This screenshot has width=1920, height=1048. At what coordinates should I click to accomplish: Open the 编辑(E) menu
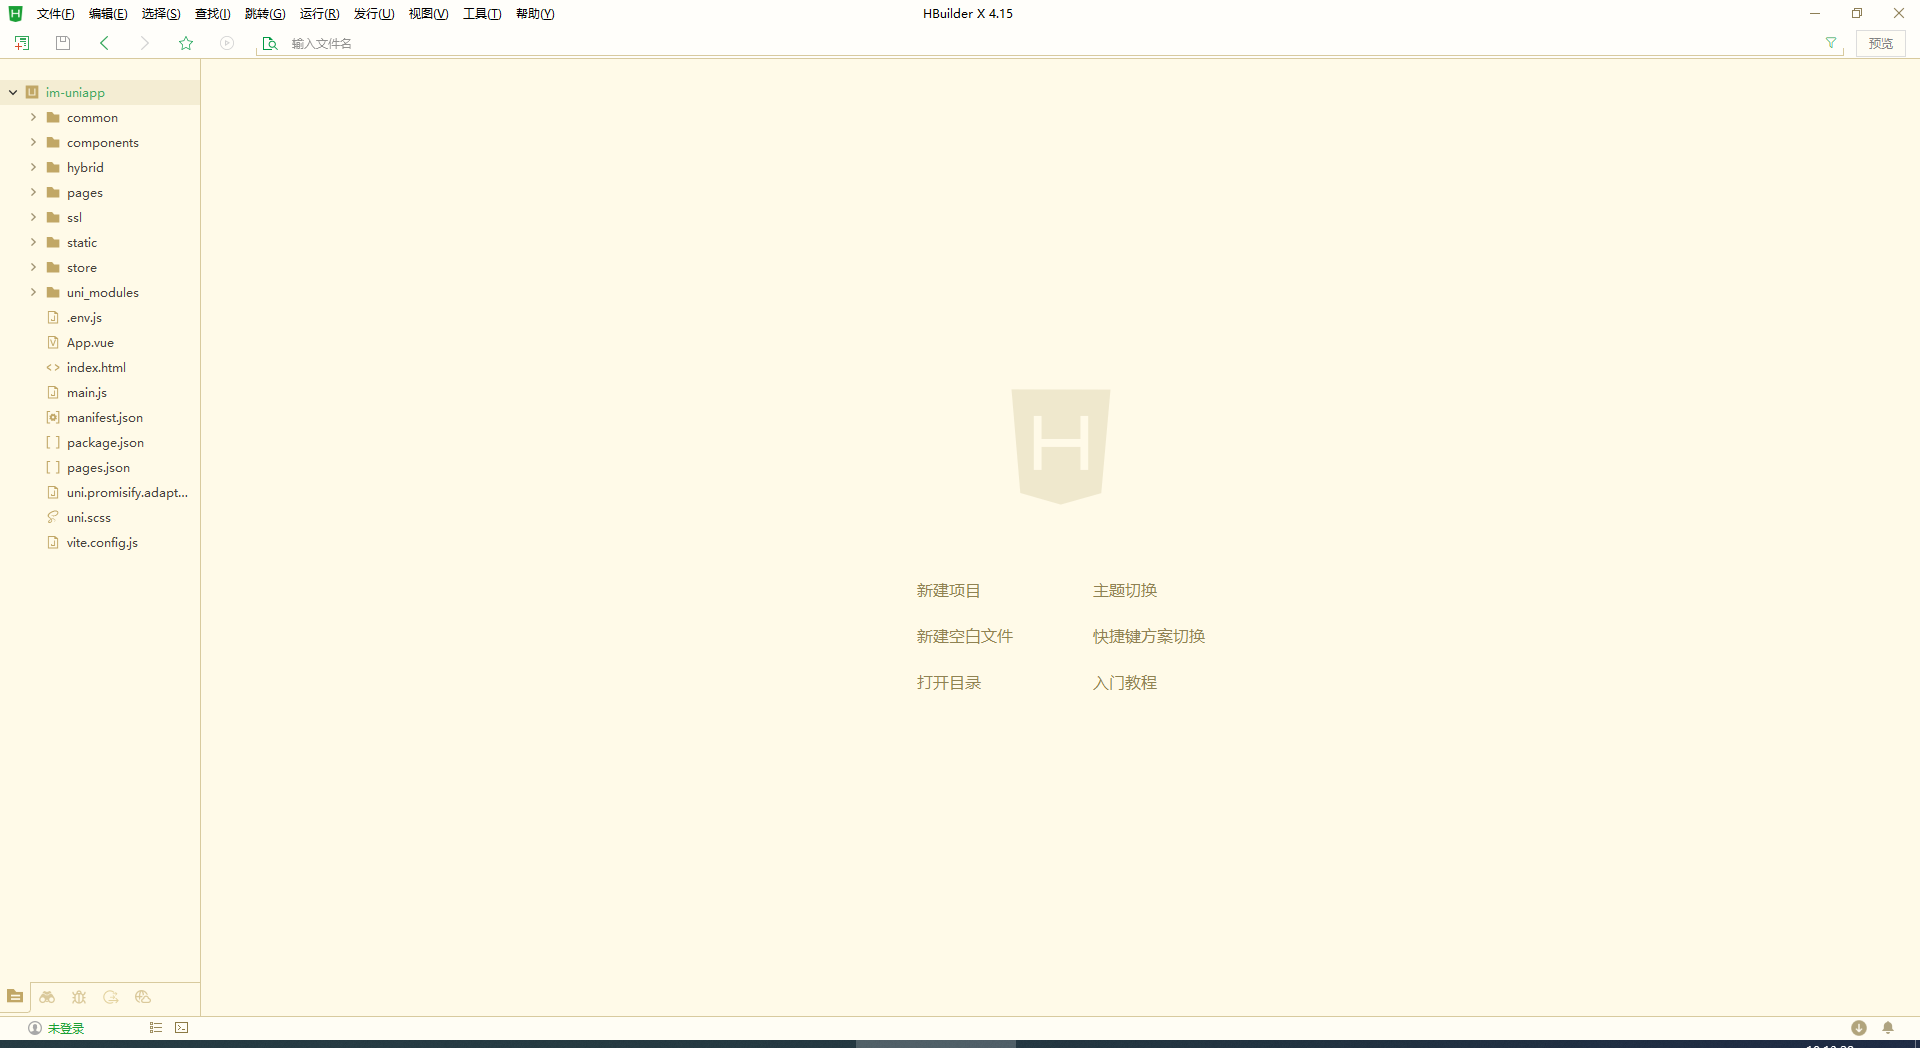click(x=108, y=13)
